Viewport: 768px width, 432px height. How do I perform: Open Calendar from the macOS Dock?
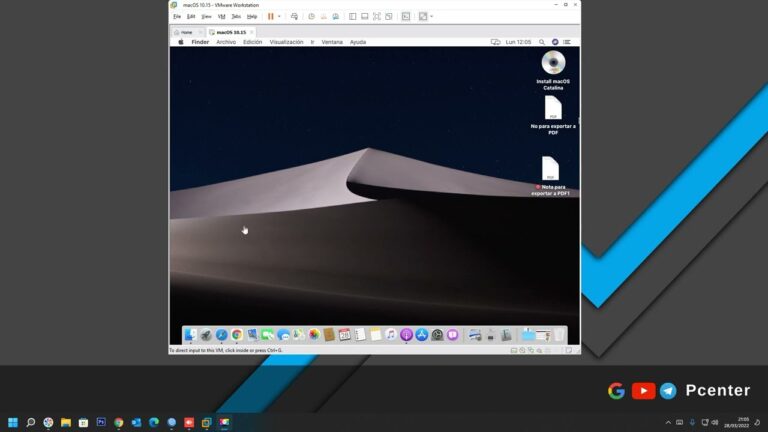point(344,335)
